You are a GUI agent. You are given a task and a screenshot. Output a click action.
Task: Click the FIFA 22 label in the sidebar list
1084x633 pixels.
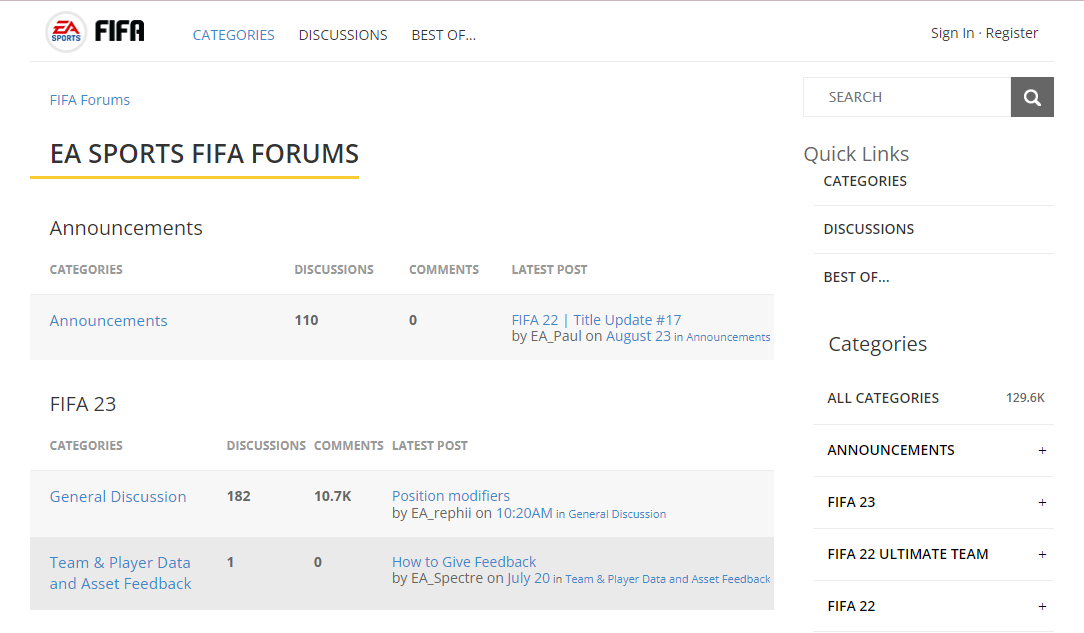tap(851, 606)
